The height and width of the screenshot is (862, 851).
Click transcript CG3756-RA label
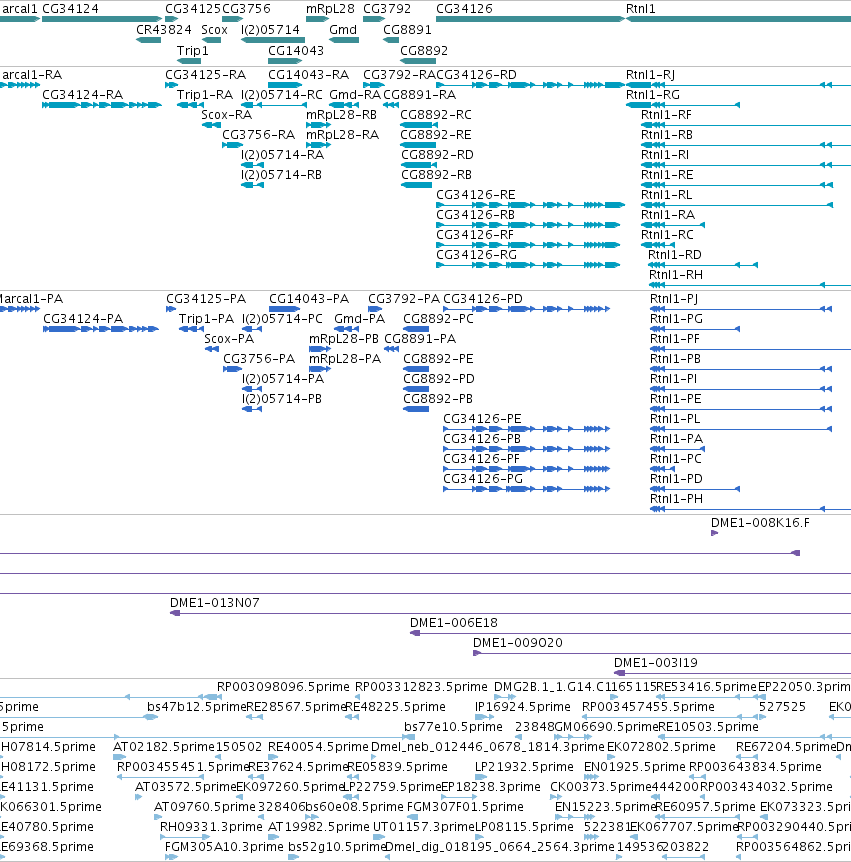258,135
